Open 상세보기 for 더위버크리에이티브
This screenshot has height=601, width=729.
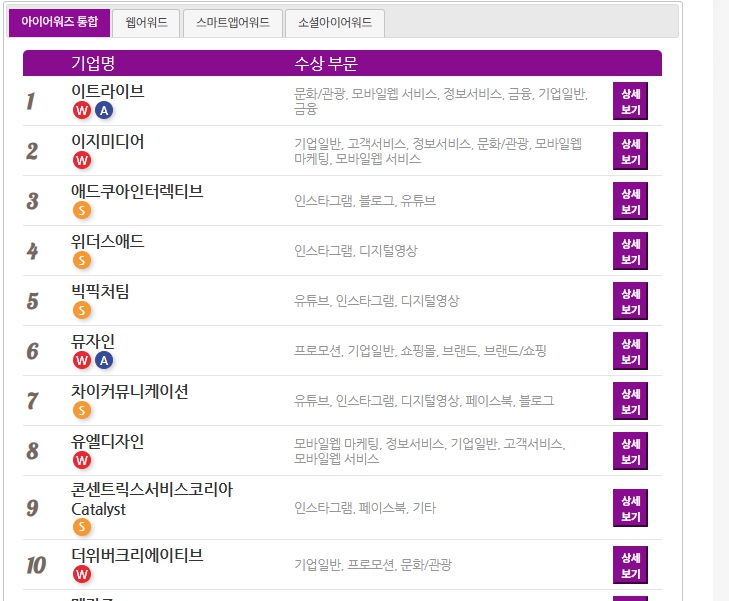tap(630, 565)
